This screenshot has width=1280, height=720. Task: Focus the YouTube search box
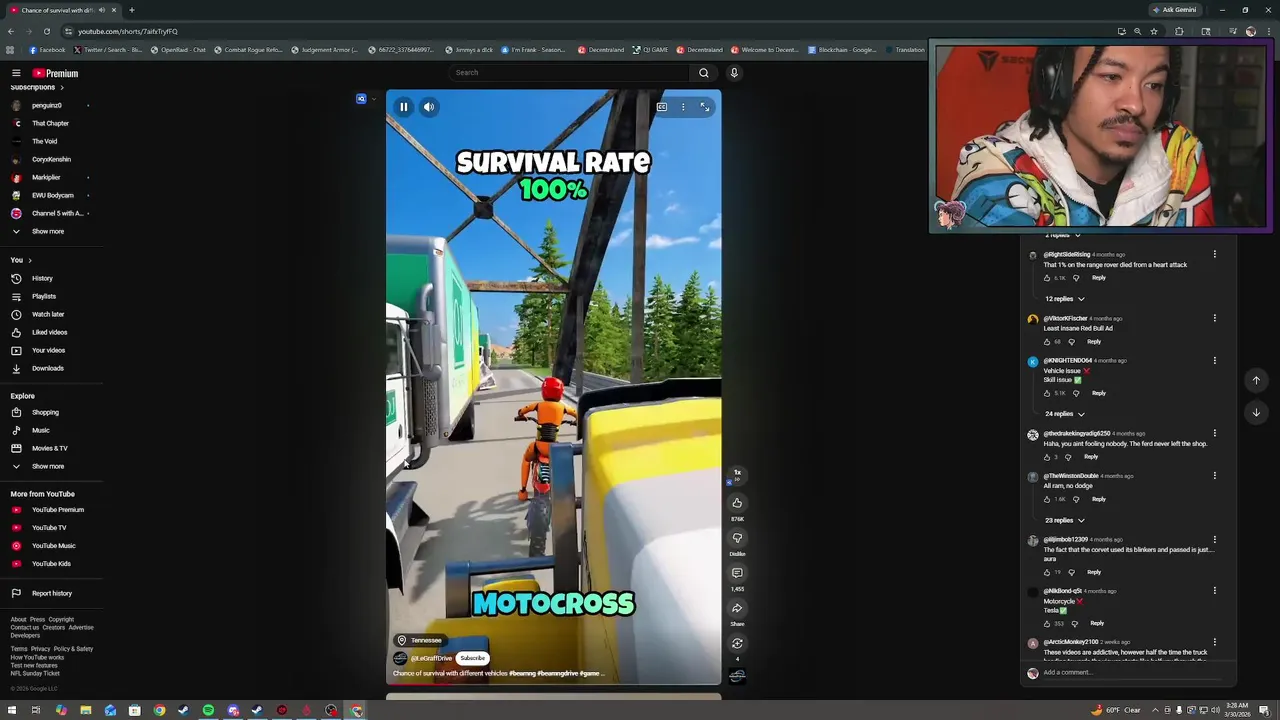(x=569, y=72)
